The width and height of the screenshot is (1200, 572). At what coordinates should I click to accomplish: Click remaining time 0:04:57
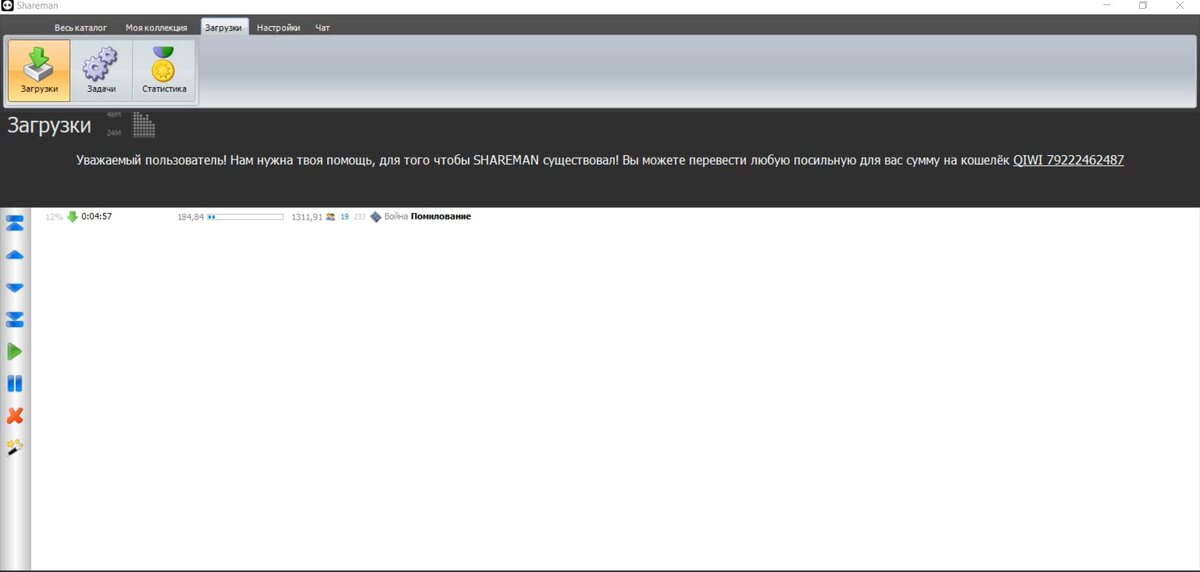point(97,216)
